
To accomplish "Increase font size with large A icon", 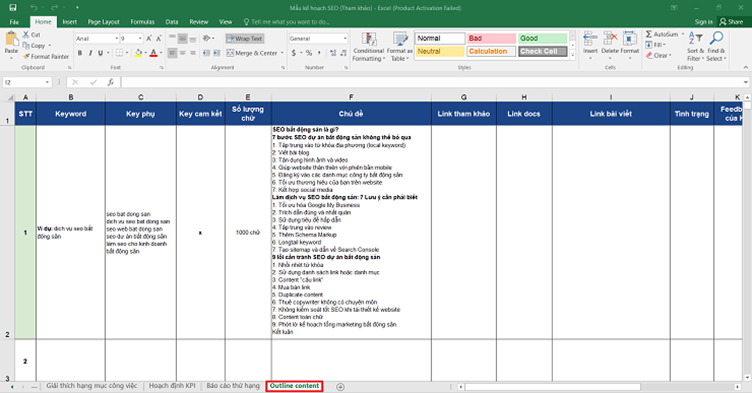I will [x=149, y=38].
